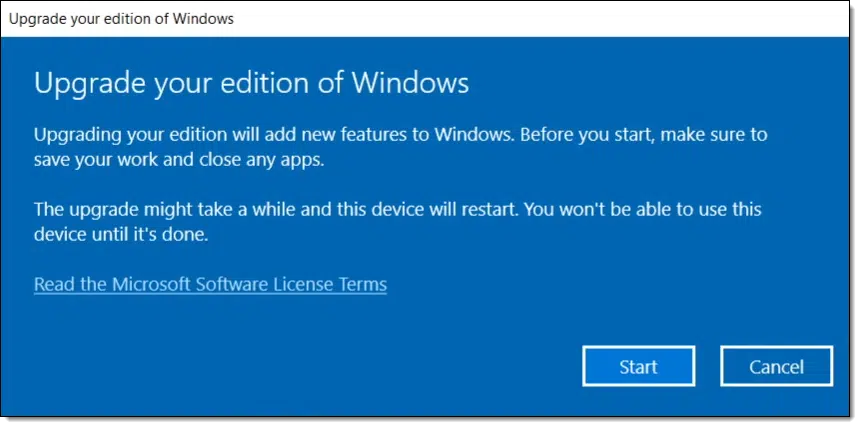The image size is (860, 427).
Task: Click the line 'device until it's done.'
Action: (x=121, y=236)
